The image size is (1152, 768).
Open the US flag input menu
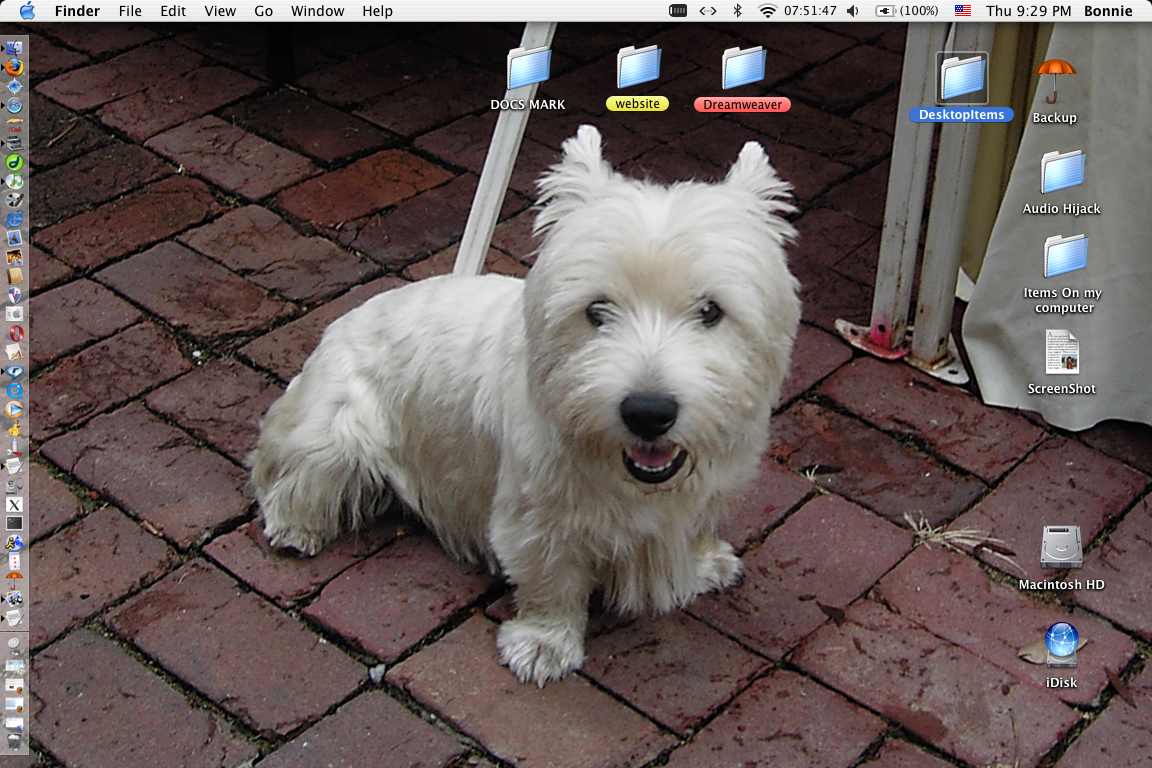pos(962,10)
